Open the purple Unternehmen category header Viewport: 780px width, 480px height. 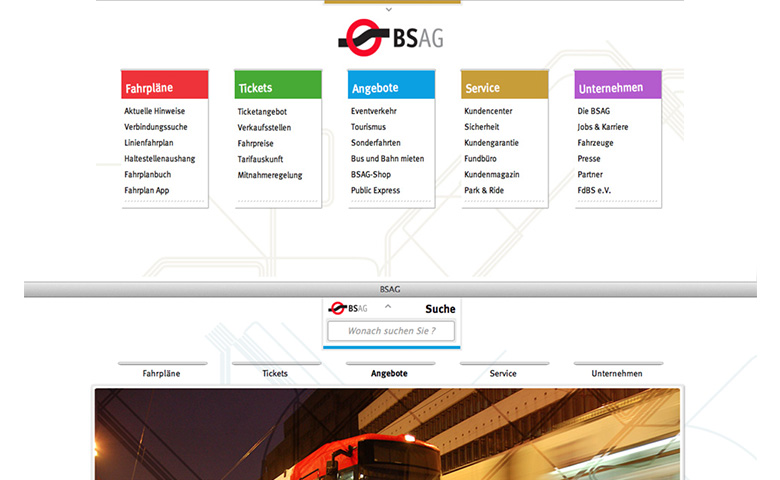pyautogui.click(x=618, y=85)
